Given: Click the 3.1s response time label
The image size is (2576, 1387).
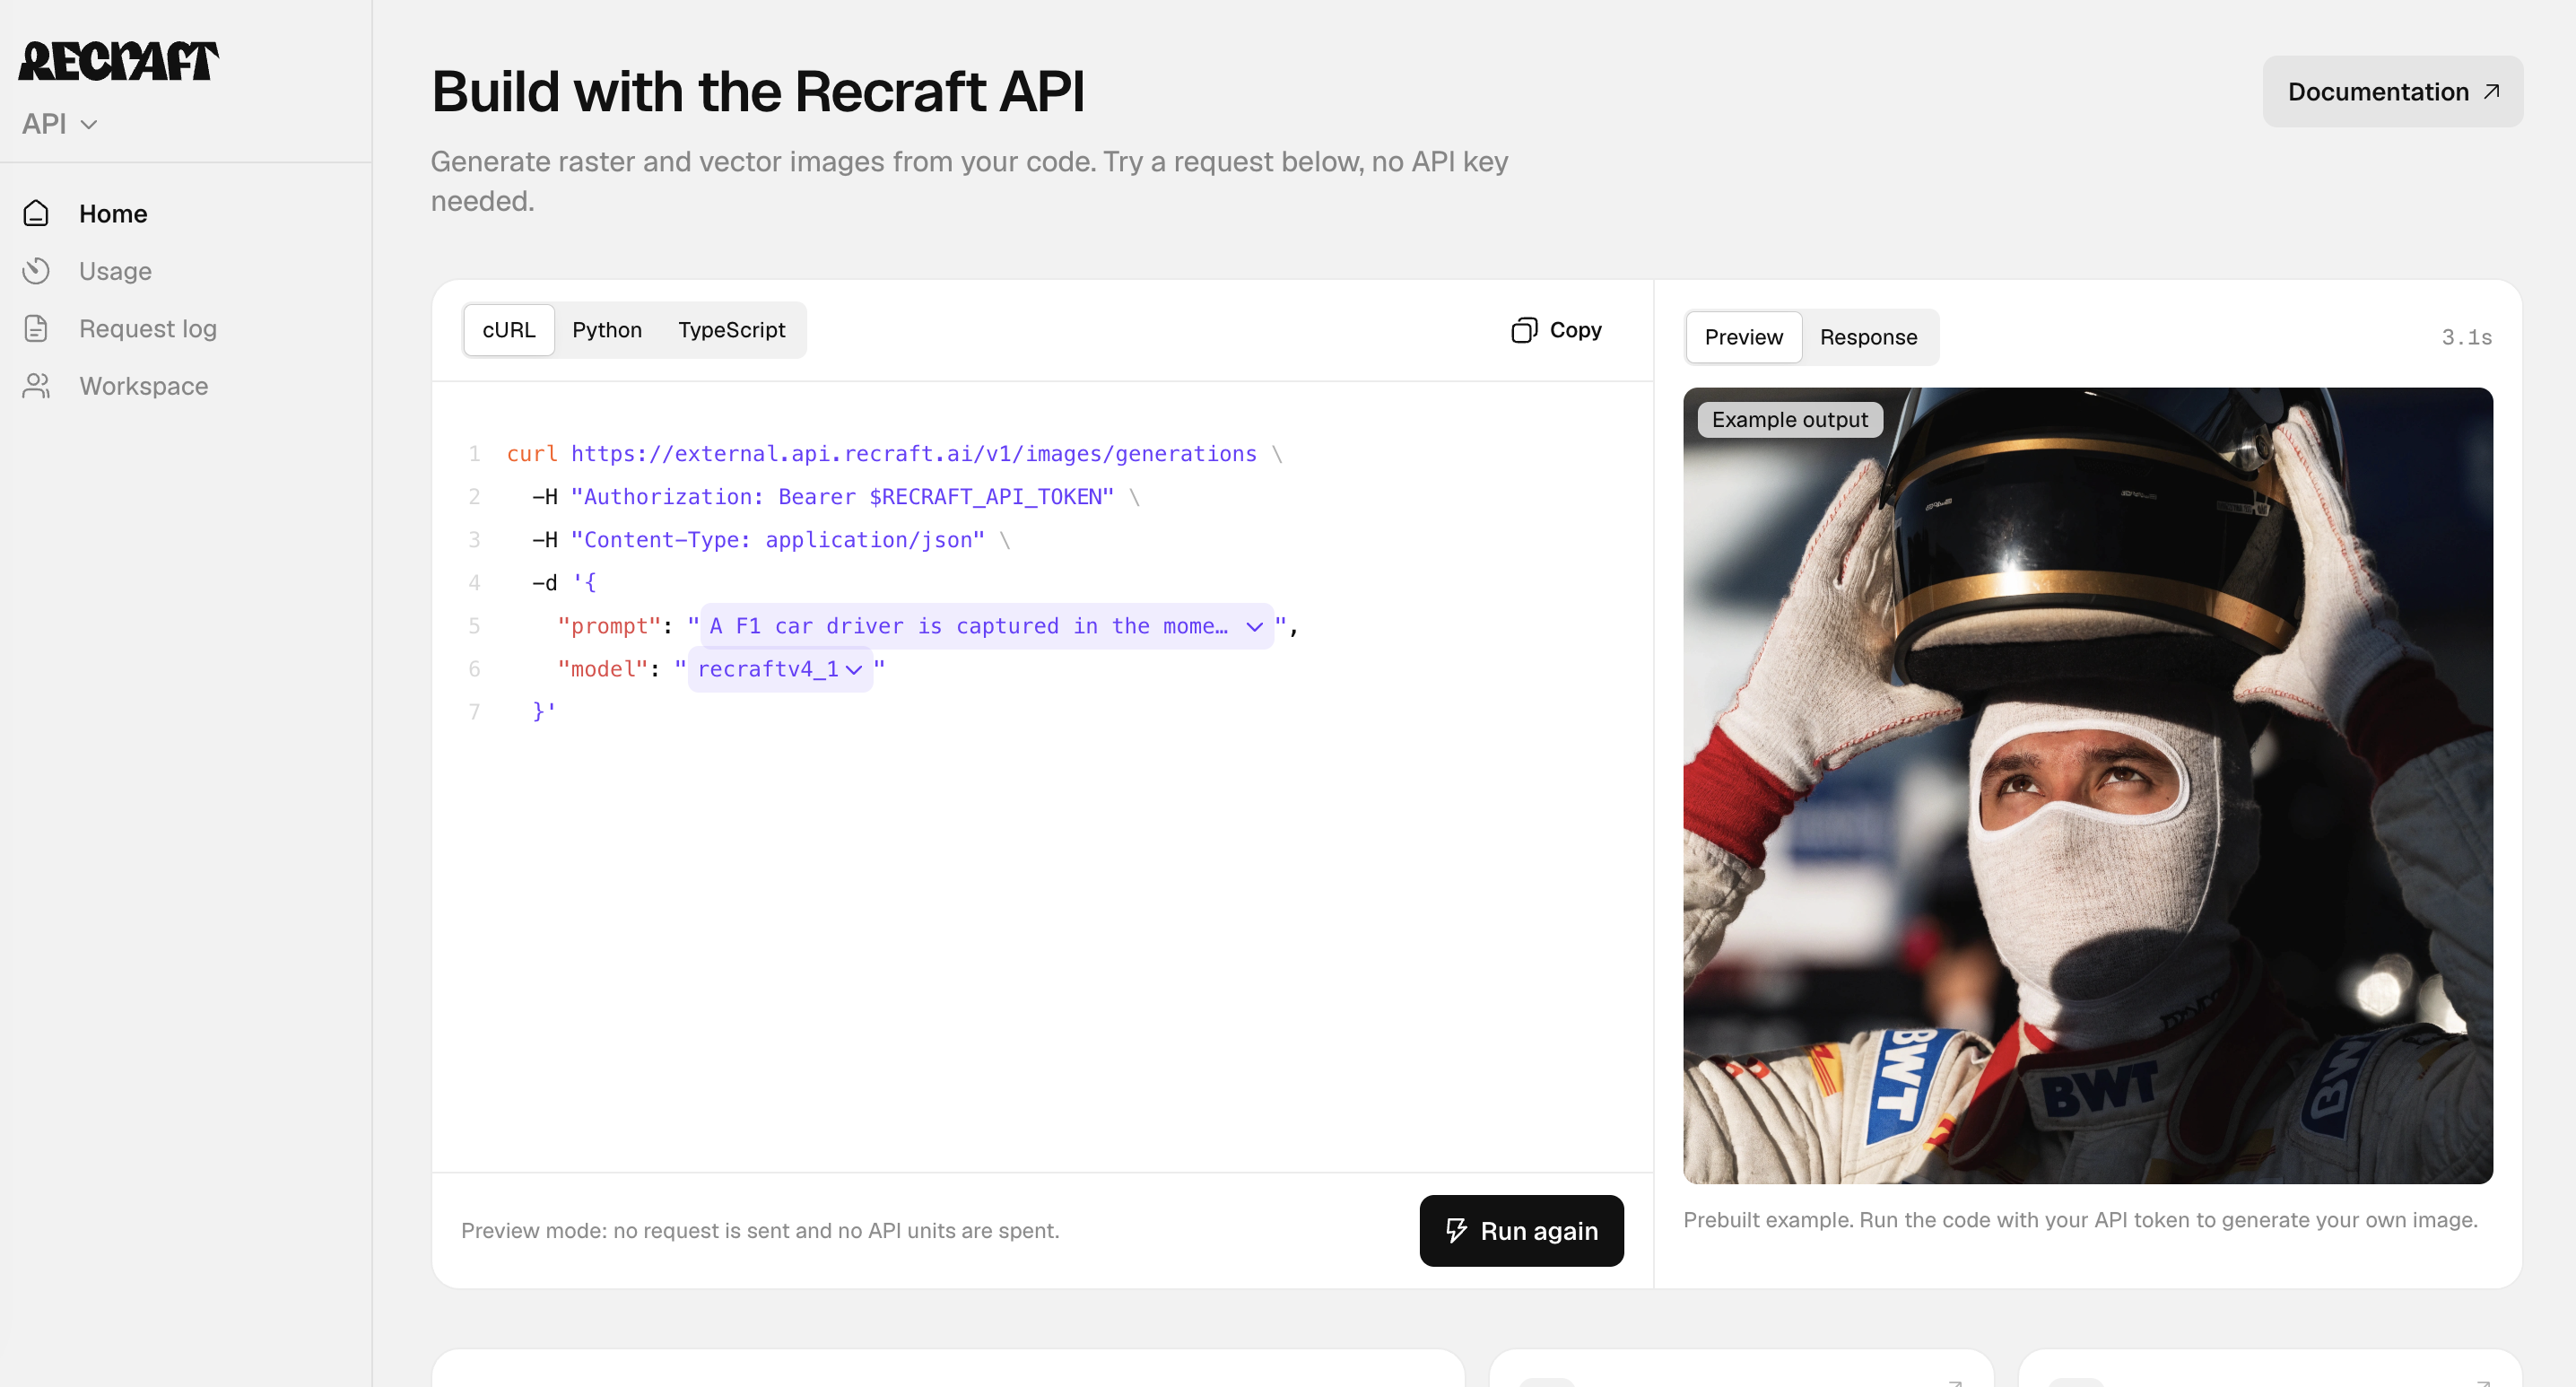Looking at the screenshot, I should [x=2466, y=337].
